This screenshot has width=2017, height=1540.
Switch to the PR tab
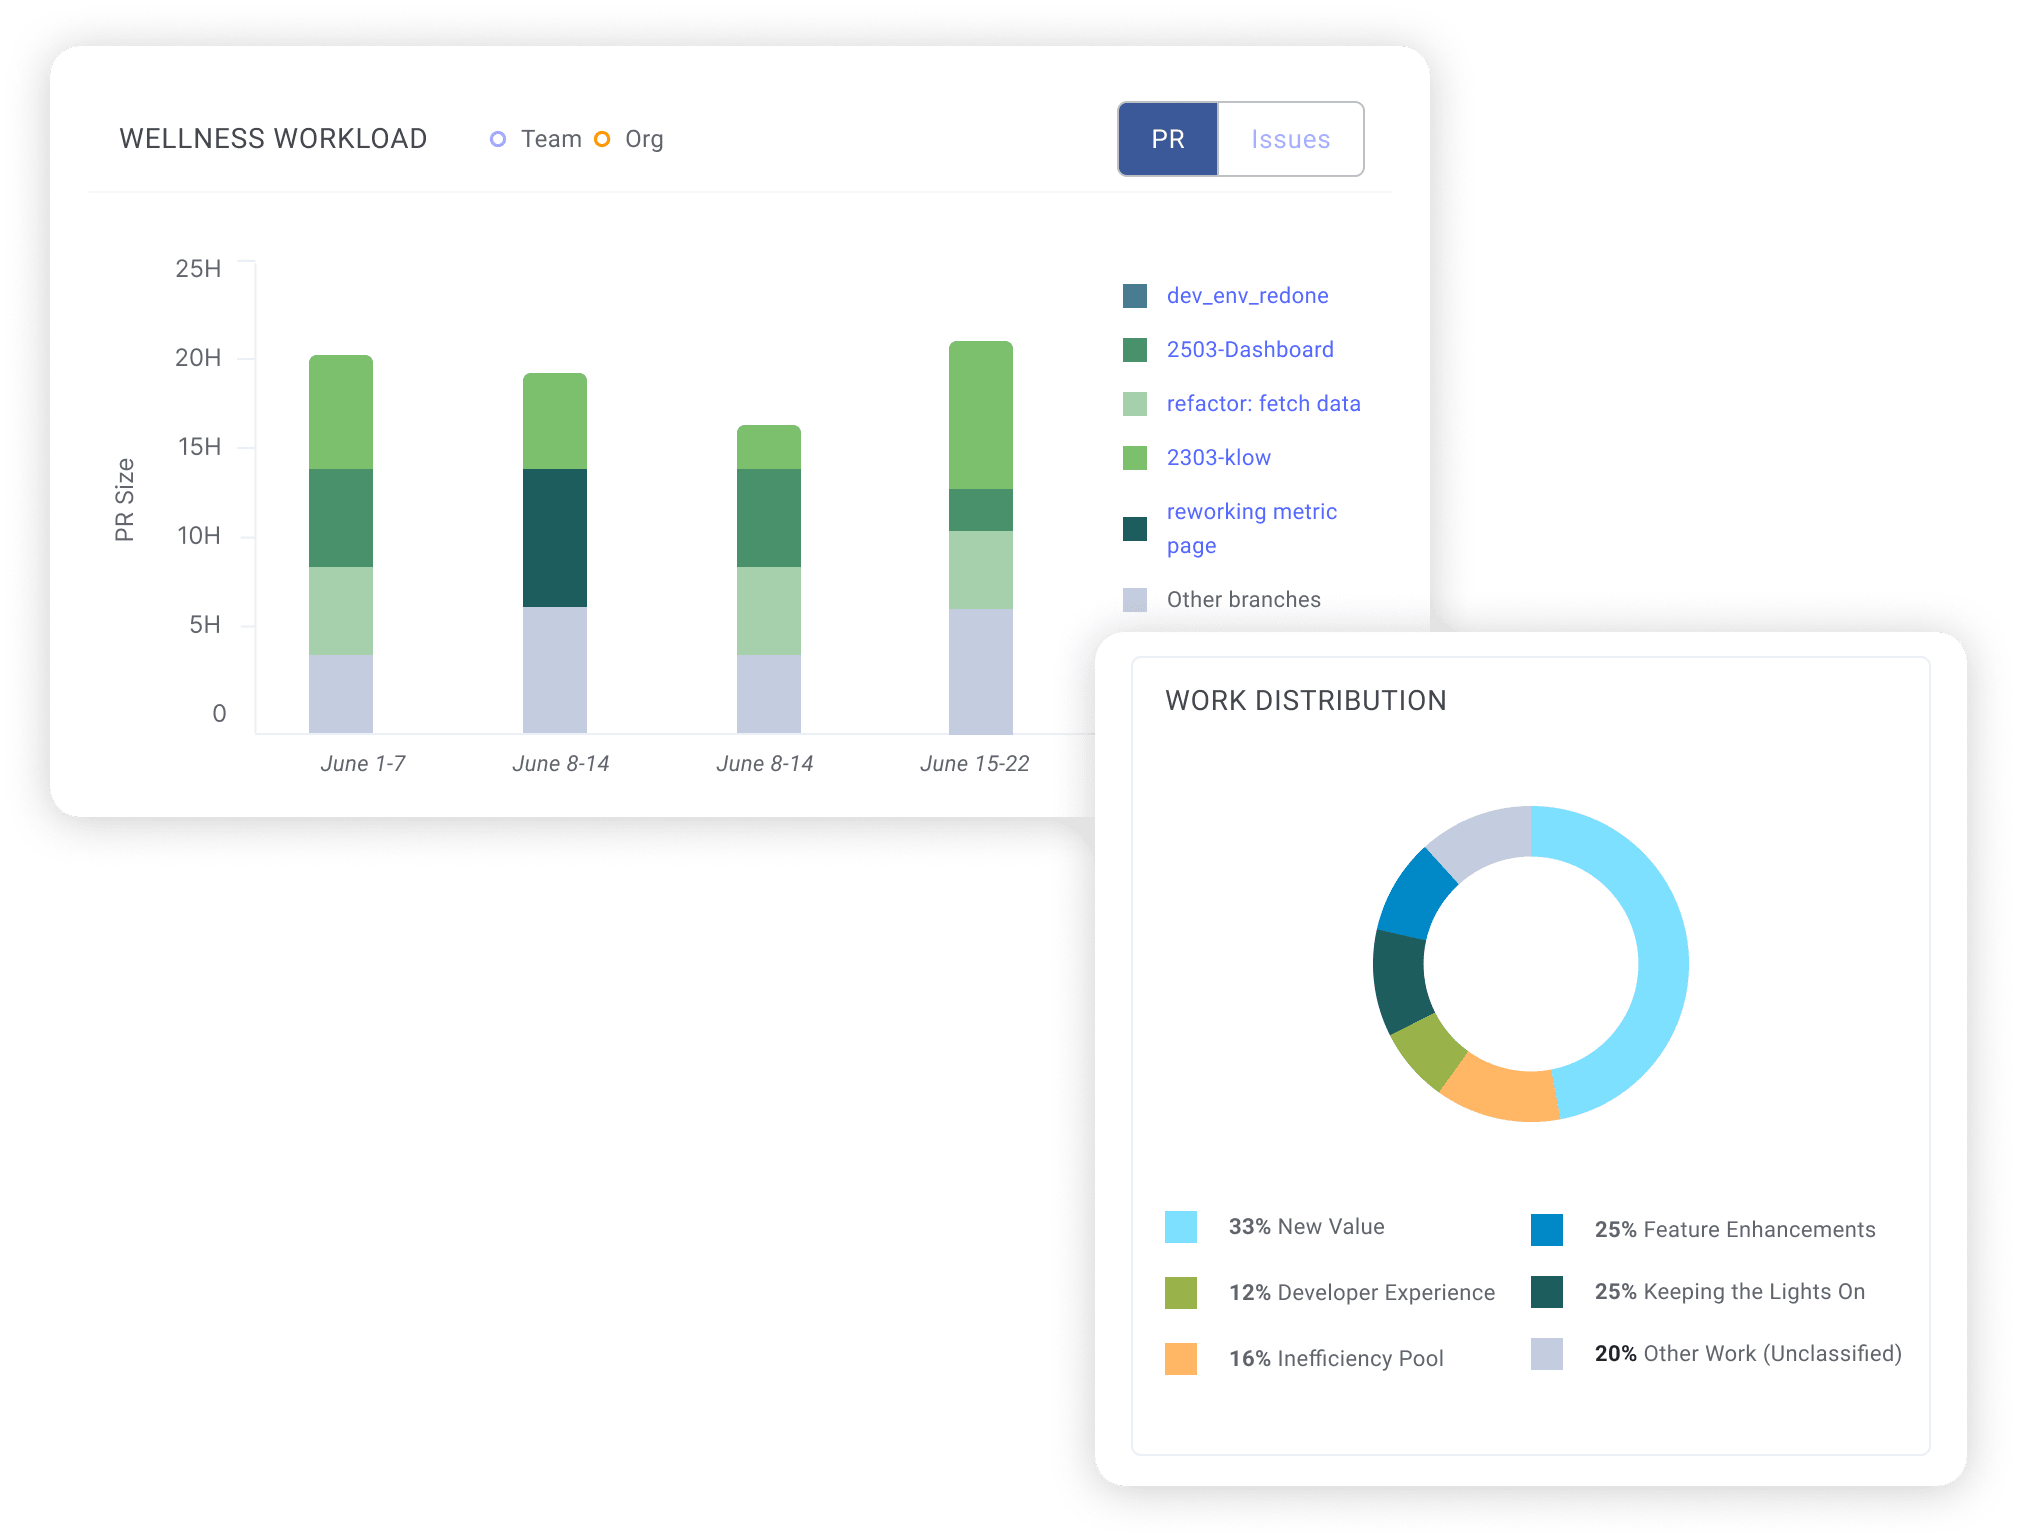click(x=1168, y=139)
